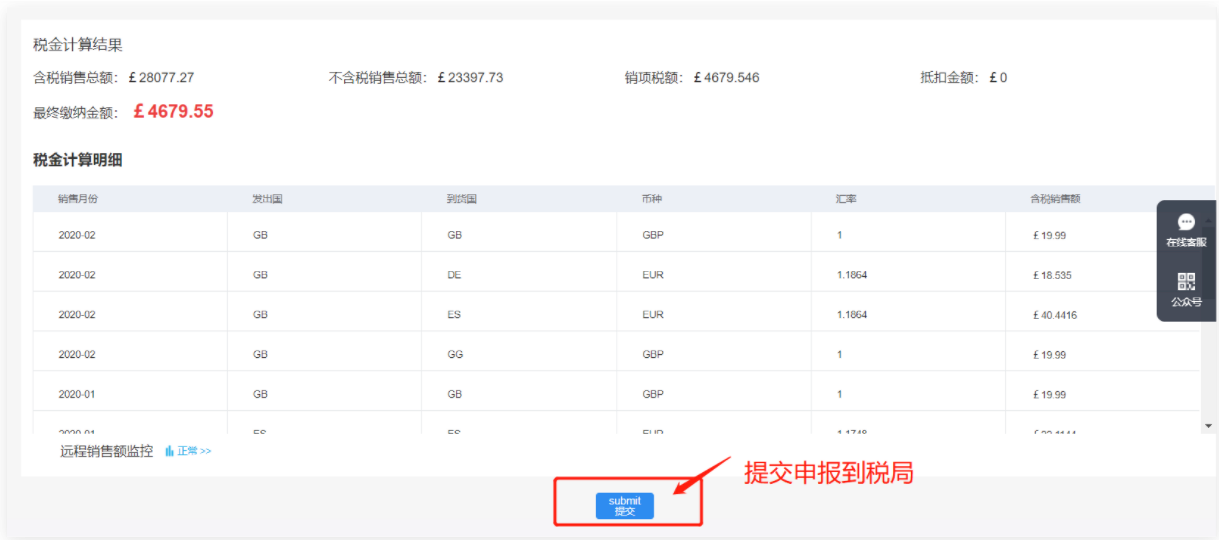This screenshot has width=1219, height=540.
Task: Click the 含税销售总额 £28077.27 value
Action: coord(160,78)
